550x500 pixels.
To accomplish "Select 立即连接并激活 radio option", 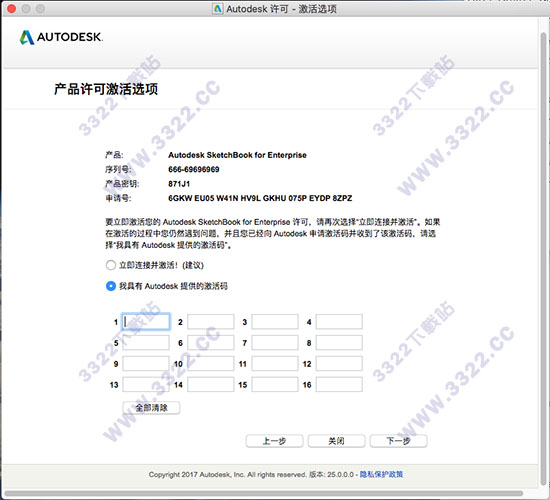I will [110, 265].
